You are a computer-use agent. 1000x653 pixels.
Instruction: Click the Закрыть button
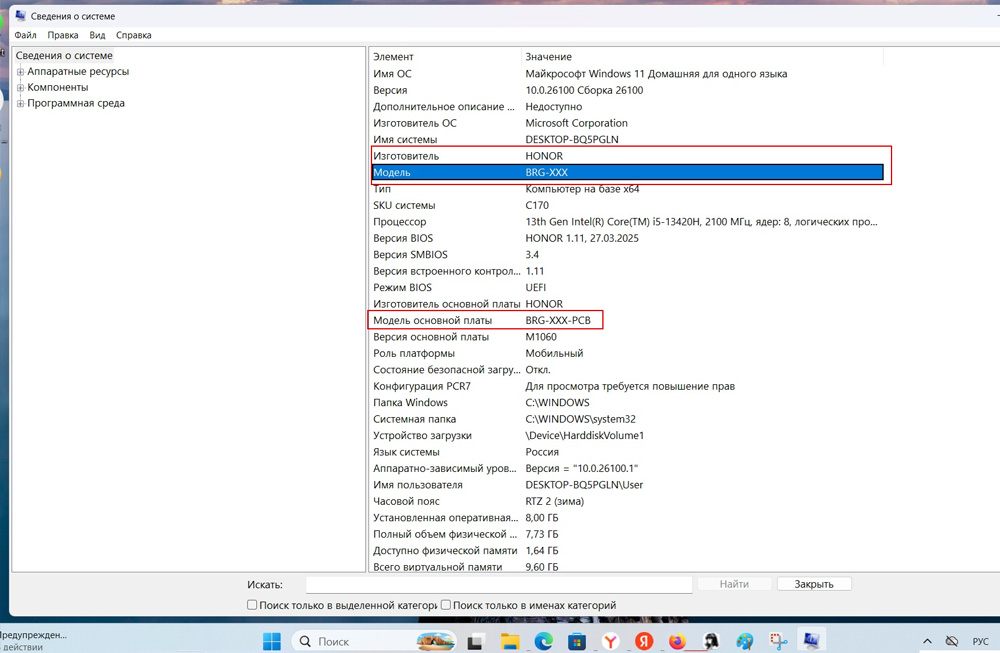(814, 584)
